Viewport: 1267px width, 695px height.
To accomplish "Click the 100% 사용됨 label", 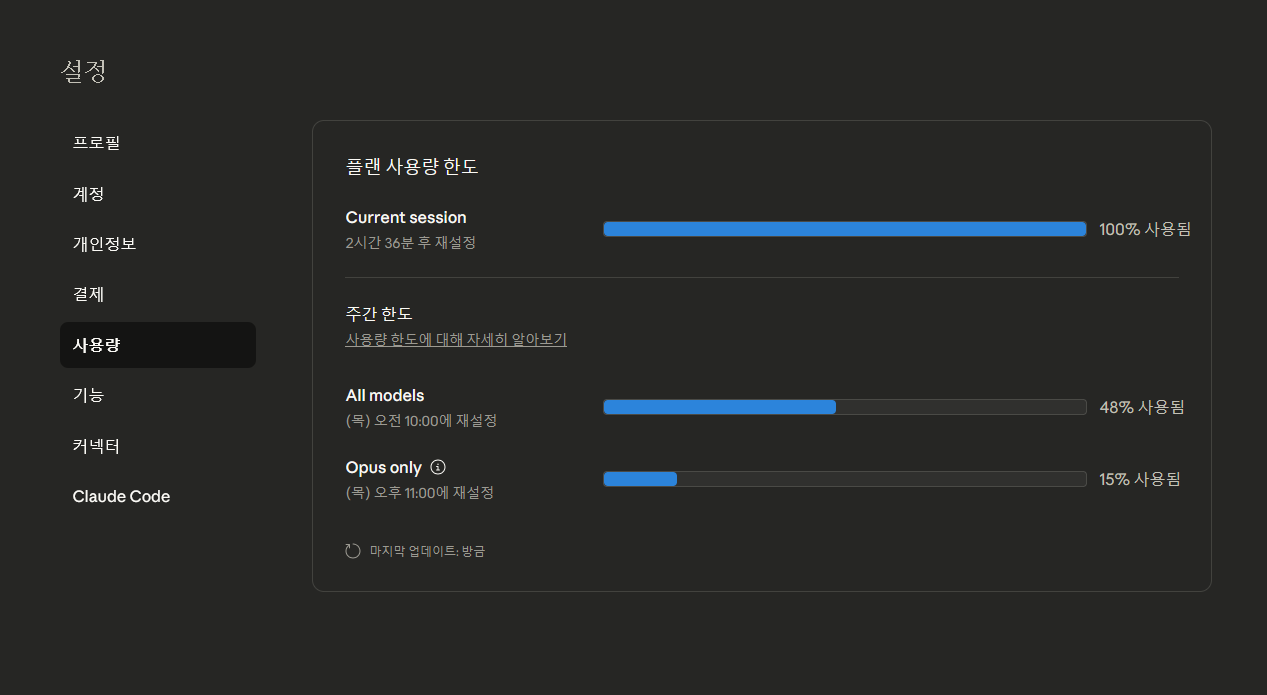I will tap(1145, 229).
